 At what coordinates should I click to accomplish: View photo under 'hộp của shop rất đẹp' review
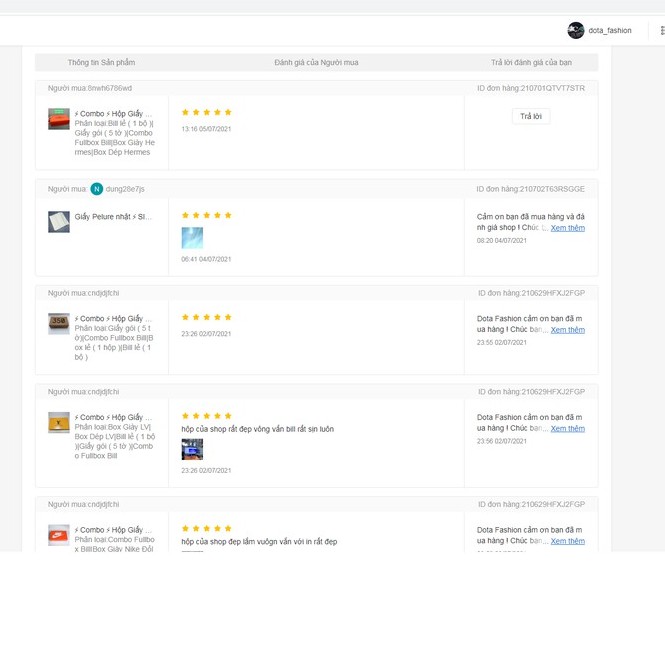192,450
